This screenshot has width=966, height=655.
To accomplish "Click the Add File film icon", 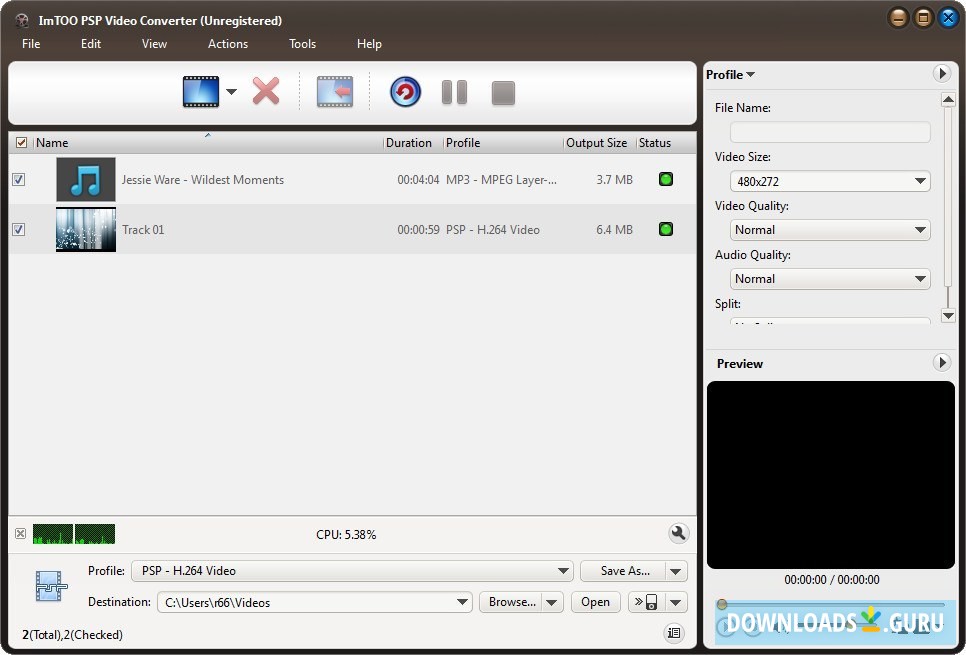I will (x=201, y=92).
